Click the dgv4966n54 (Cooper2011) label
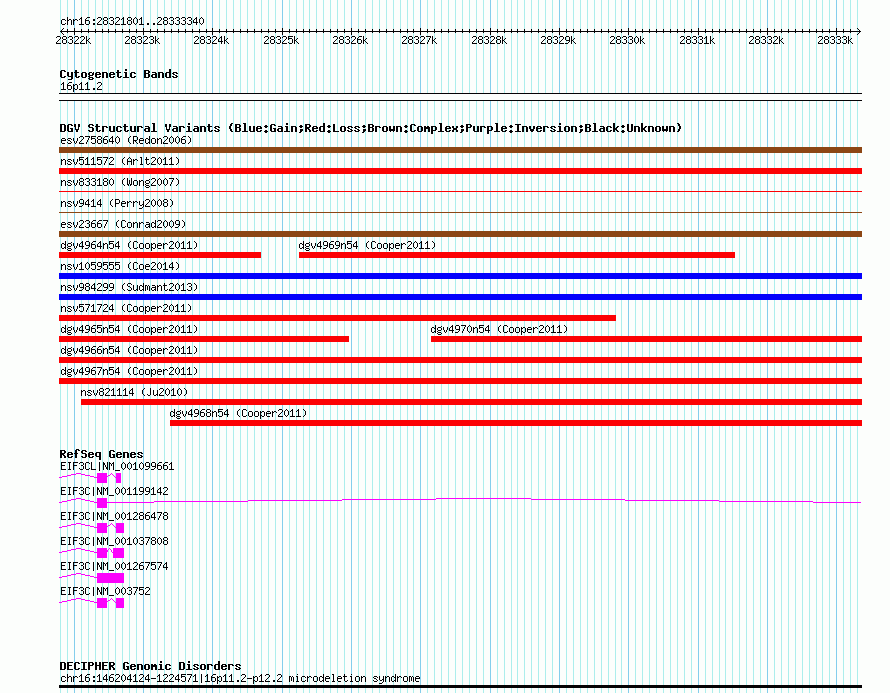The width and height of the screenshot is (890, 693). tap(129, 350)
